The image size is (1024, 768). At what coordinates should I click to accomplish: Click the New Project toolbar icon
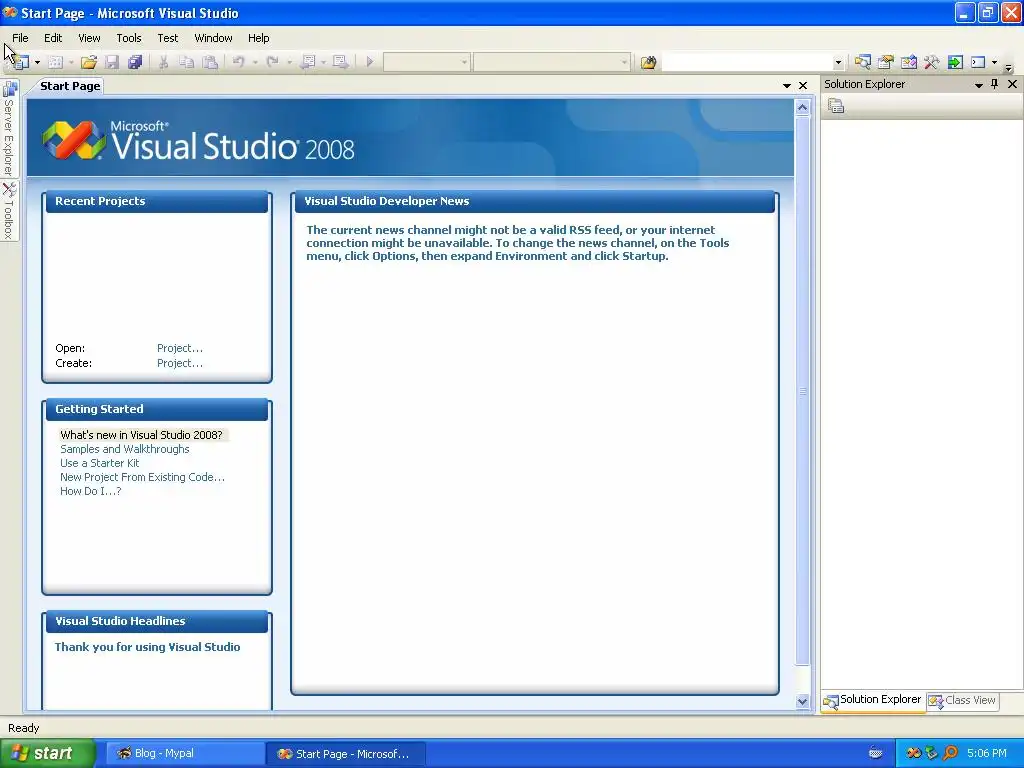point(20,62)
